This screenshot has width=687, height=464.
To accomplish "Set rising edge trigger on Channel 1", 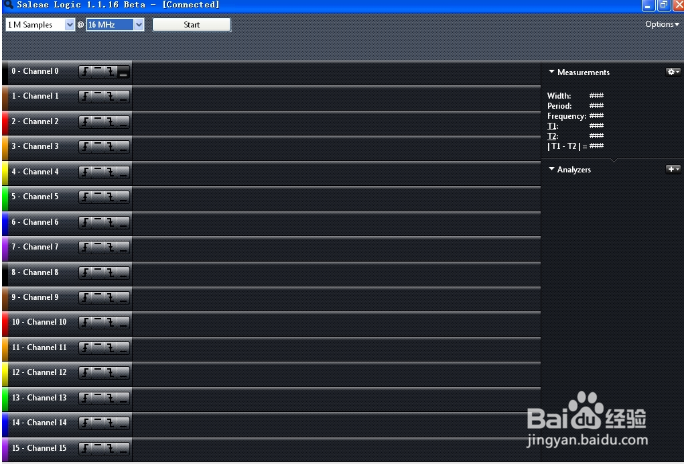I will coord(85,96).
